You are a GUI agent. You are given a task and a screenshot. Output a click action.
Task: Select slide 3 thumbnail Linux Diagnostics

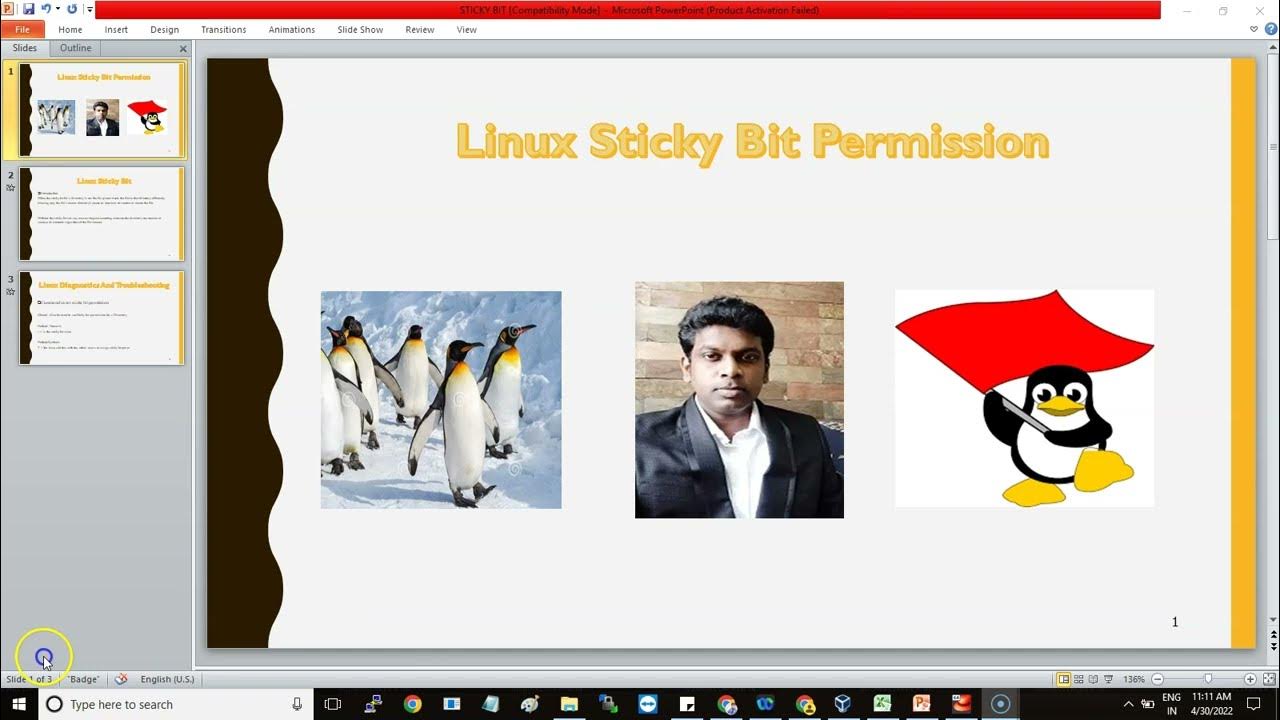102,318
